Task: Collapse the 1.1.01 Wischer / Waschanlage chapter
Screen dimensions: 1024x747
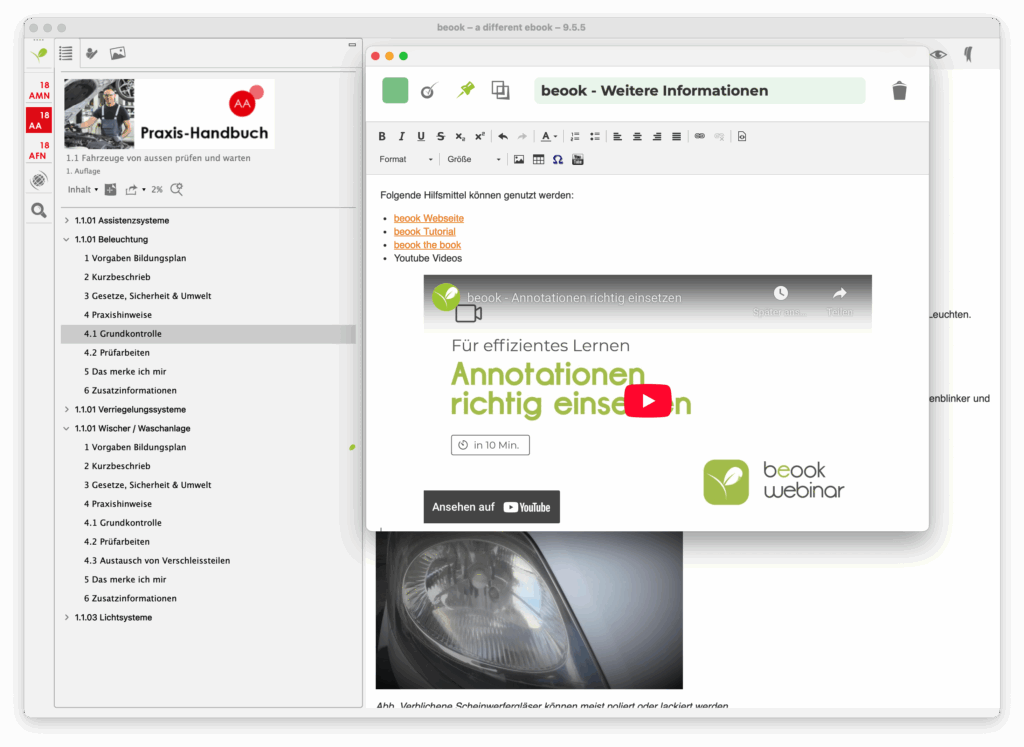Action: pyautogui.click(x=67, y=428)
